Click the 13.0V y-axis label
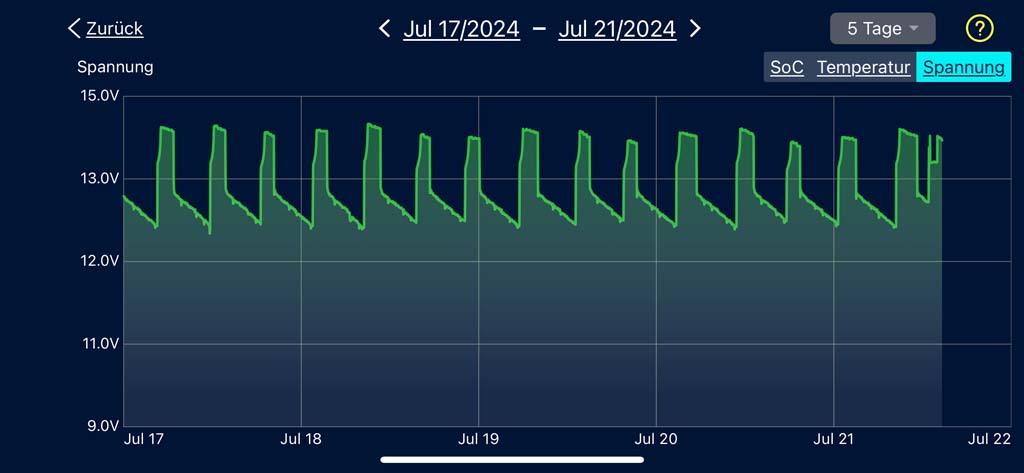1024x473 pixels. point(99,179)
